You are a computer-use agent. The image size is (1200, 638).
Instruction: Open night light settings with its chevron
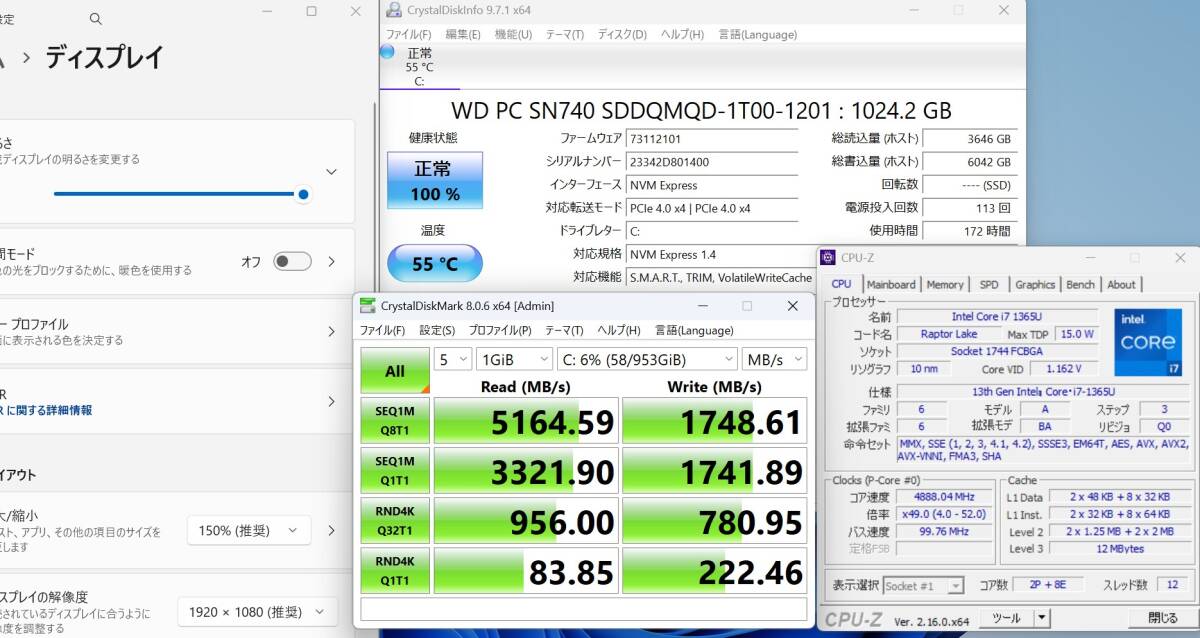coord(331,262)
